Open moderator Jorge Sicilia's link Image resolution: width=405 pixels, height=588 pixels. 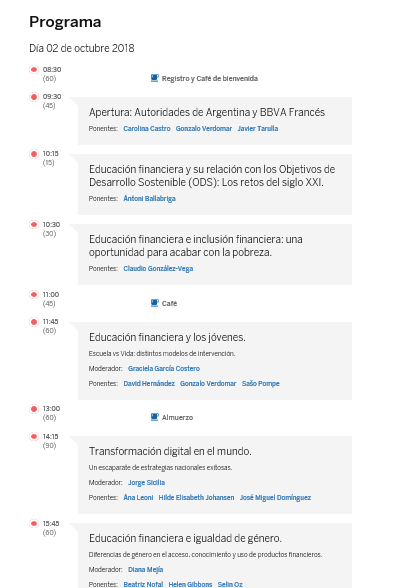(x=146, y=483)
